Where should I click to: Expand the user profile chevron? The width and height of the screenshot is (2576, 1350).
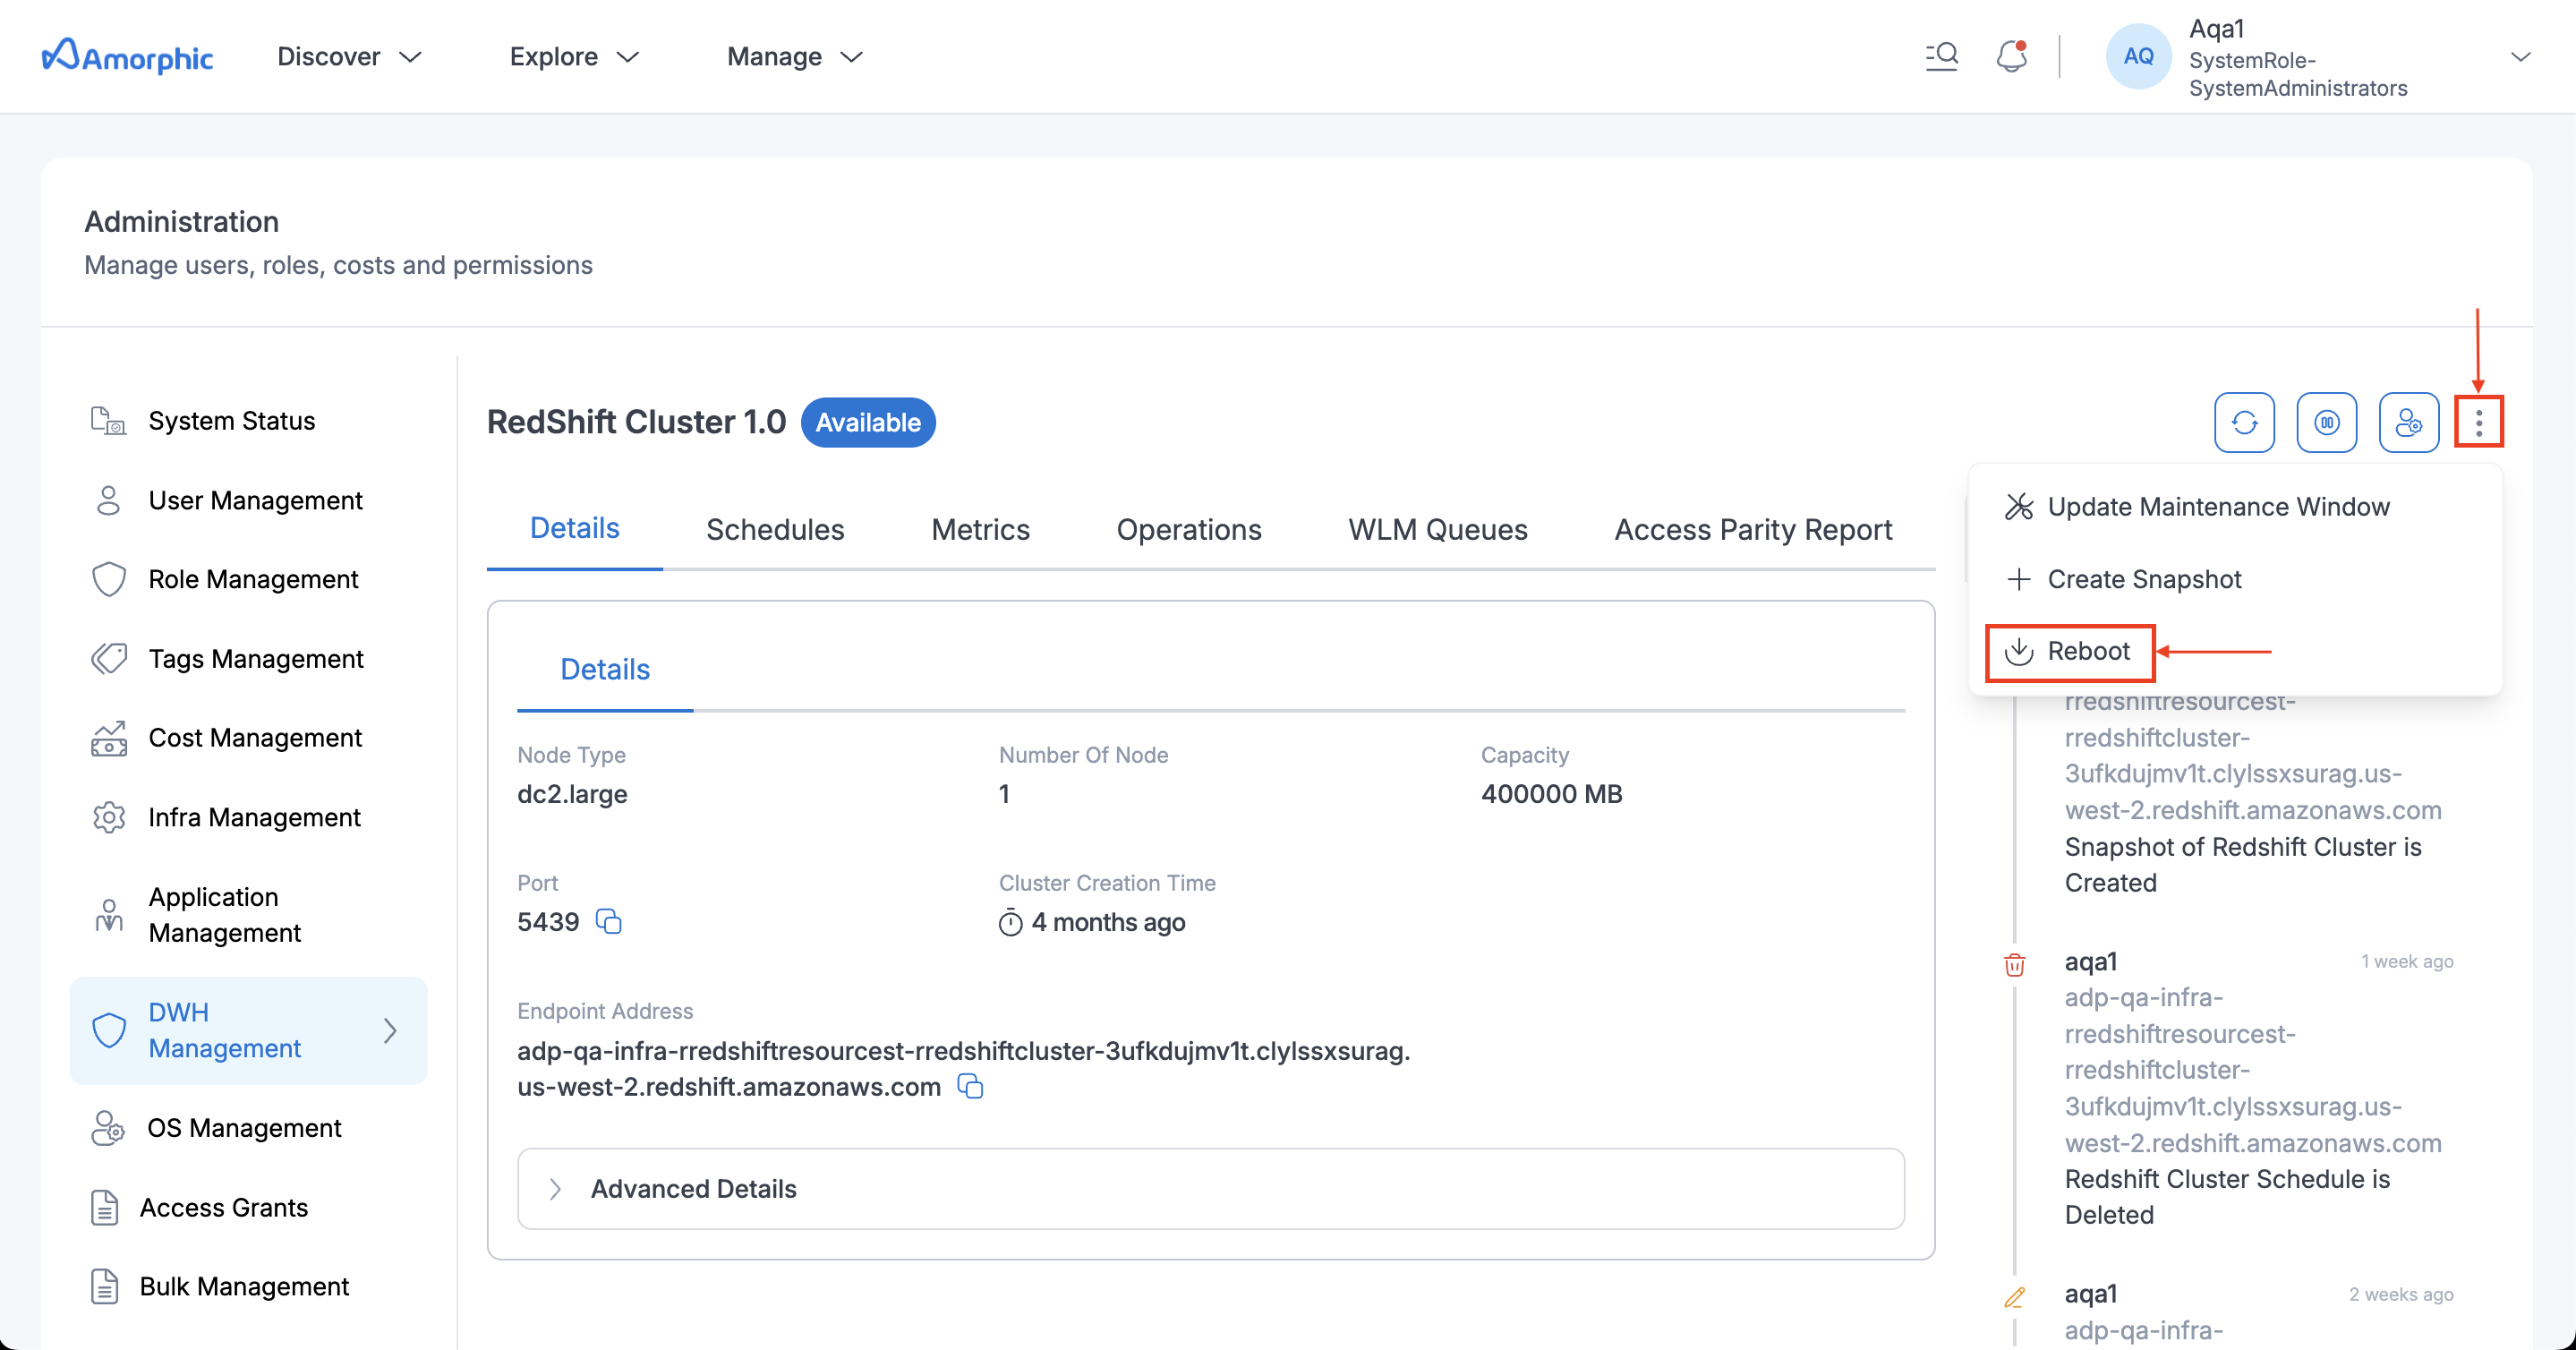(2520, 57)
